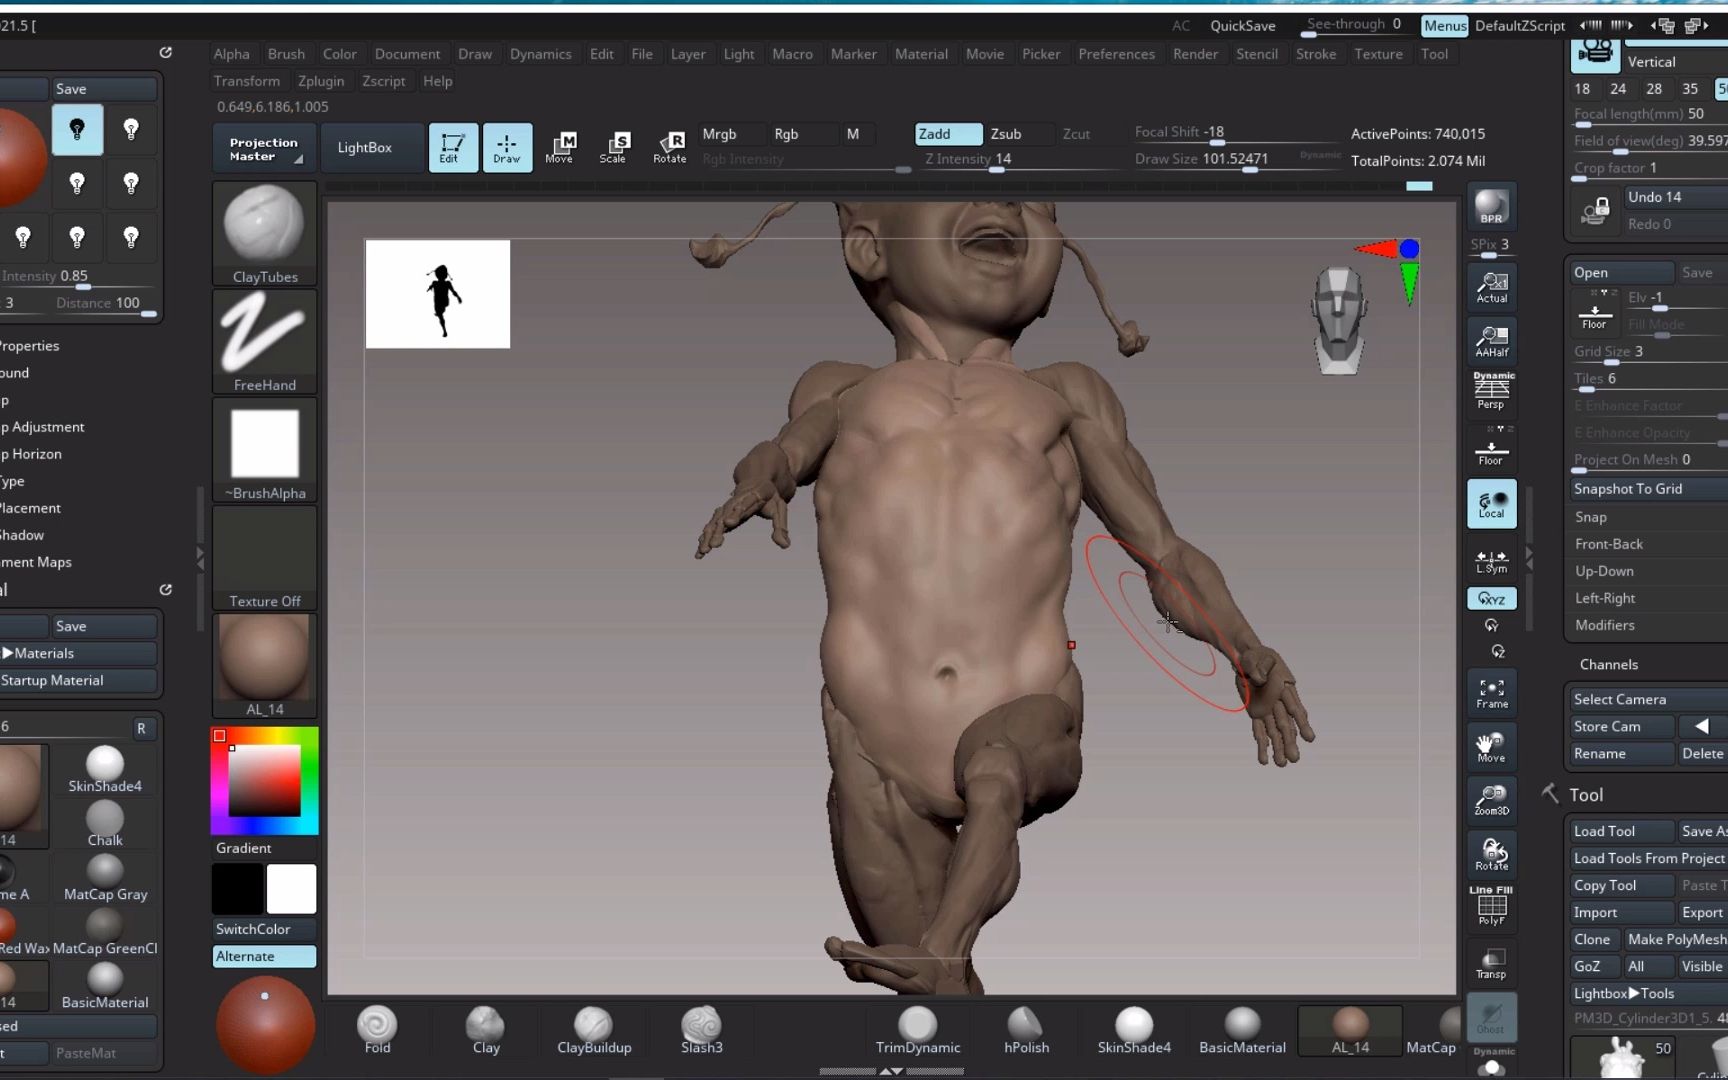Adjust the Draw Size slider
The width and height of the screenshot is (1728, 1080).
[x=1236, y=160]
